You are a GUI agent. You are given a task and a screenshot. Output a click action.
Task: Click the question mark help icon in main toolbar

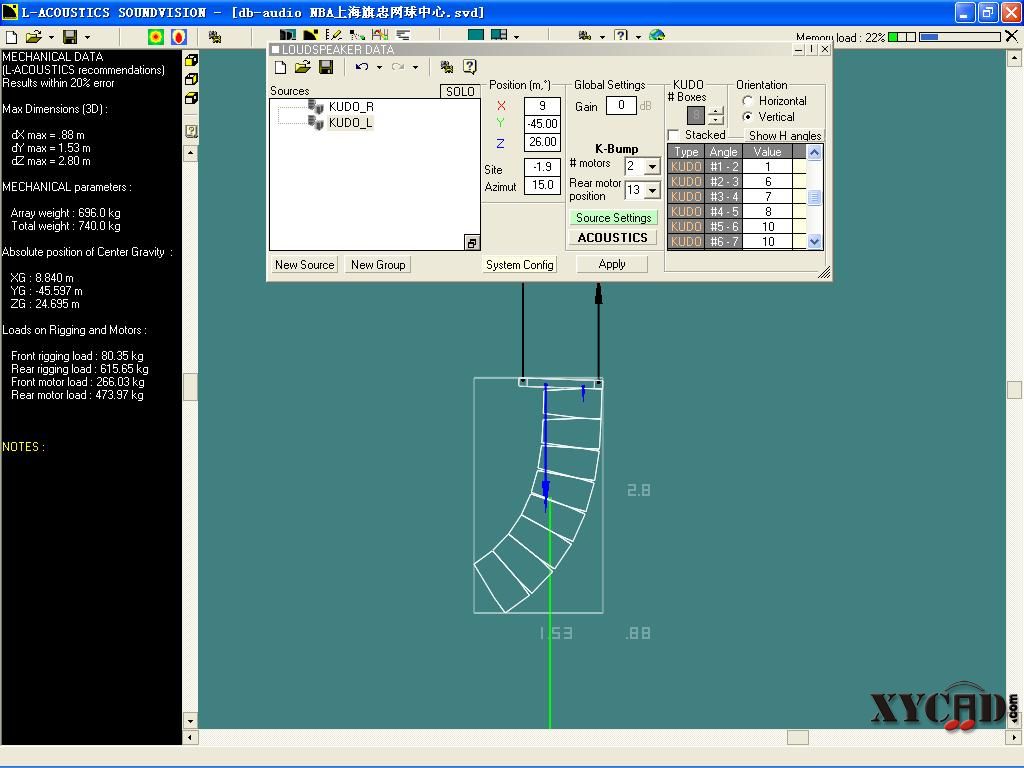click(x=621, y=35)
